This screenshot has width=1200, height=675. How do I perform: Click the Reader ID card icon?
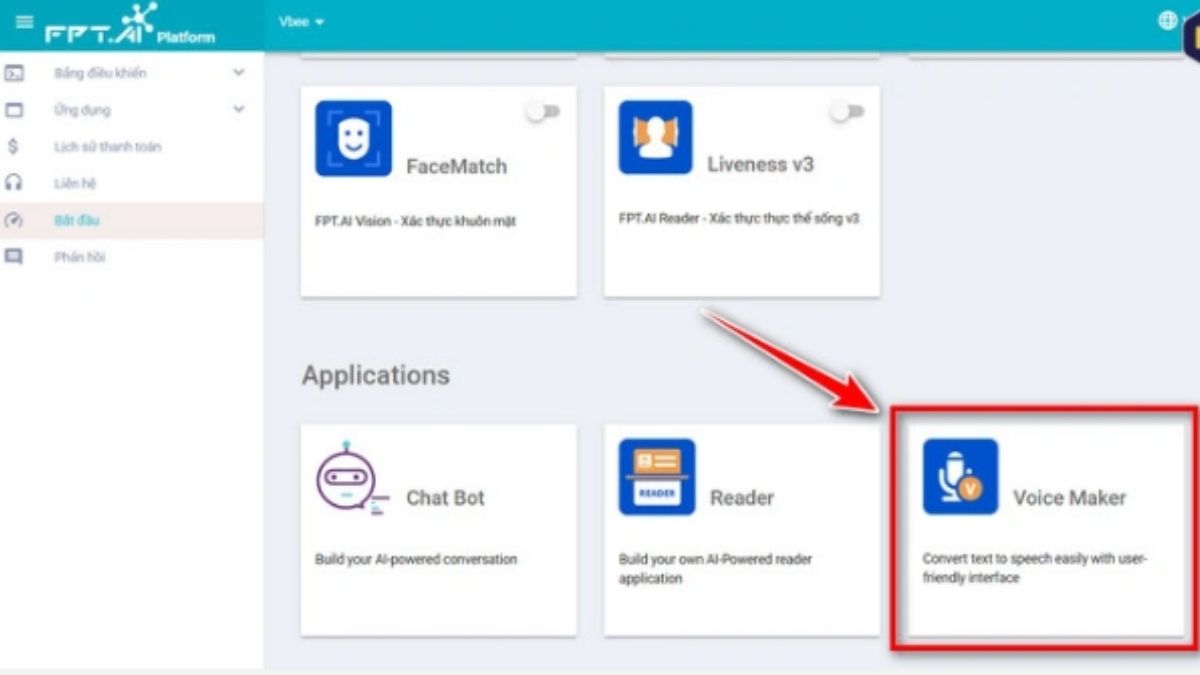656,477
